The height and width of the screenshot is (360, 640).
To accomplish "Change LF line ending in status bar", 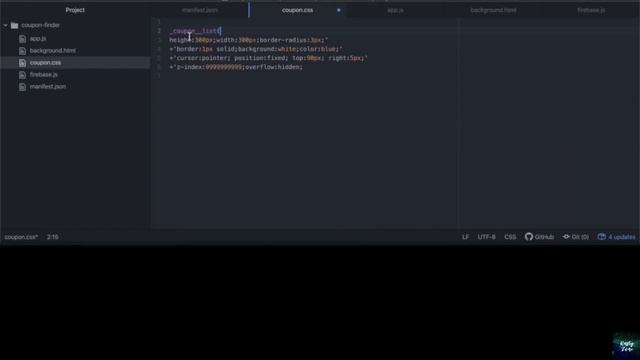I will click(x=465, y=237).
